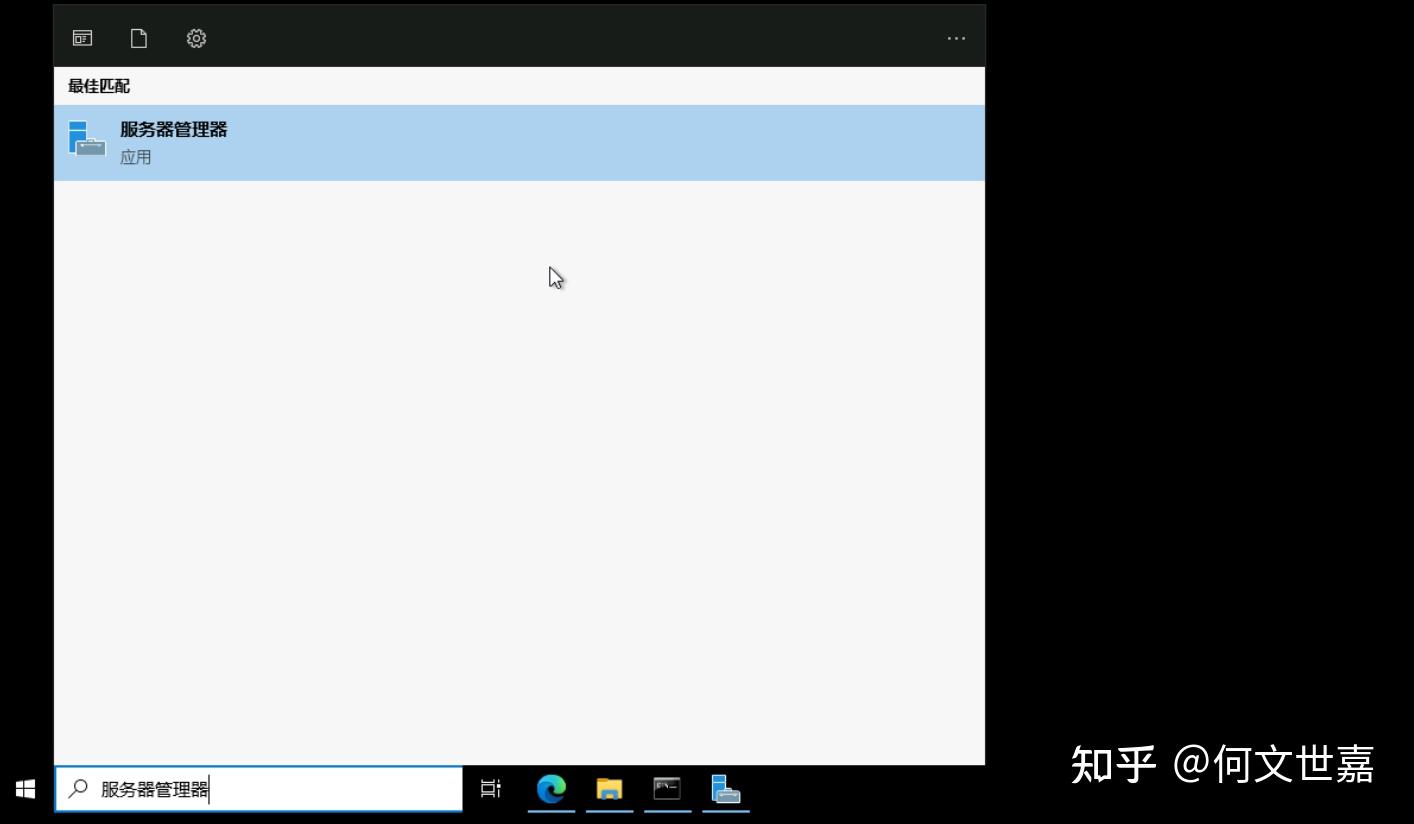
Task: Open the more options (···) menu
Action: 956,38
